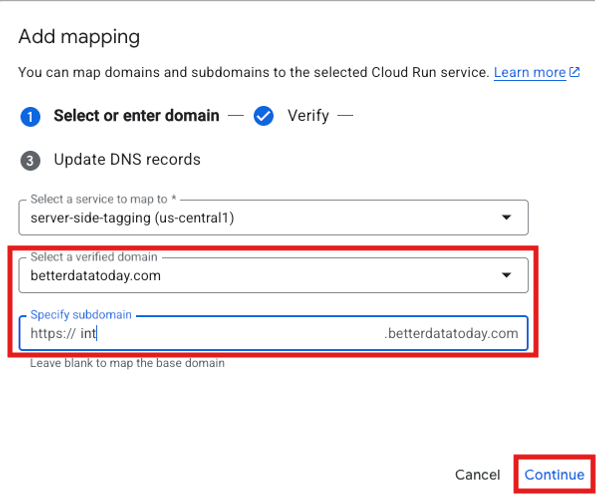Expand service dropdown via its arrow
This screenshot has width=597, height=496.
[506, 217]
